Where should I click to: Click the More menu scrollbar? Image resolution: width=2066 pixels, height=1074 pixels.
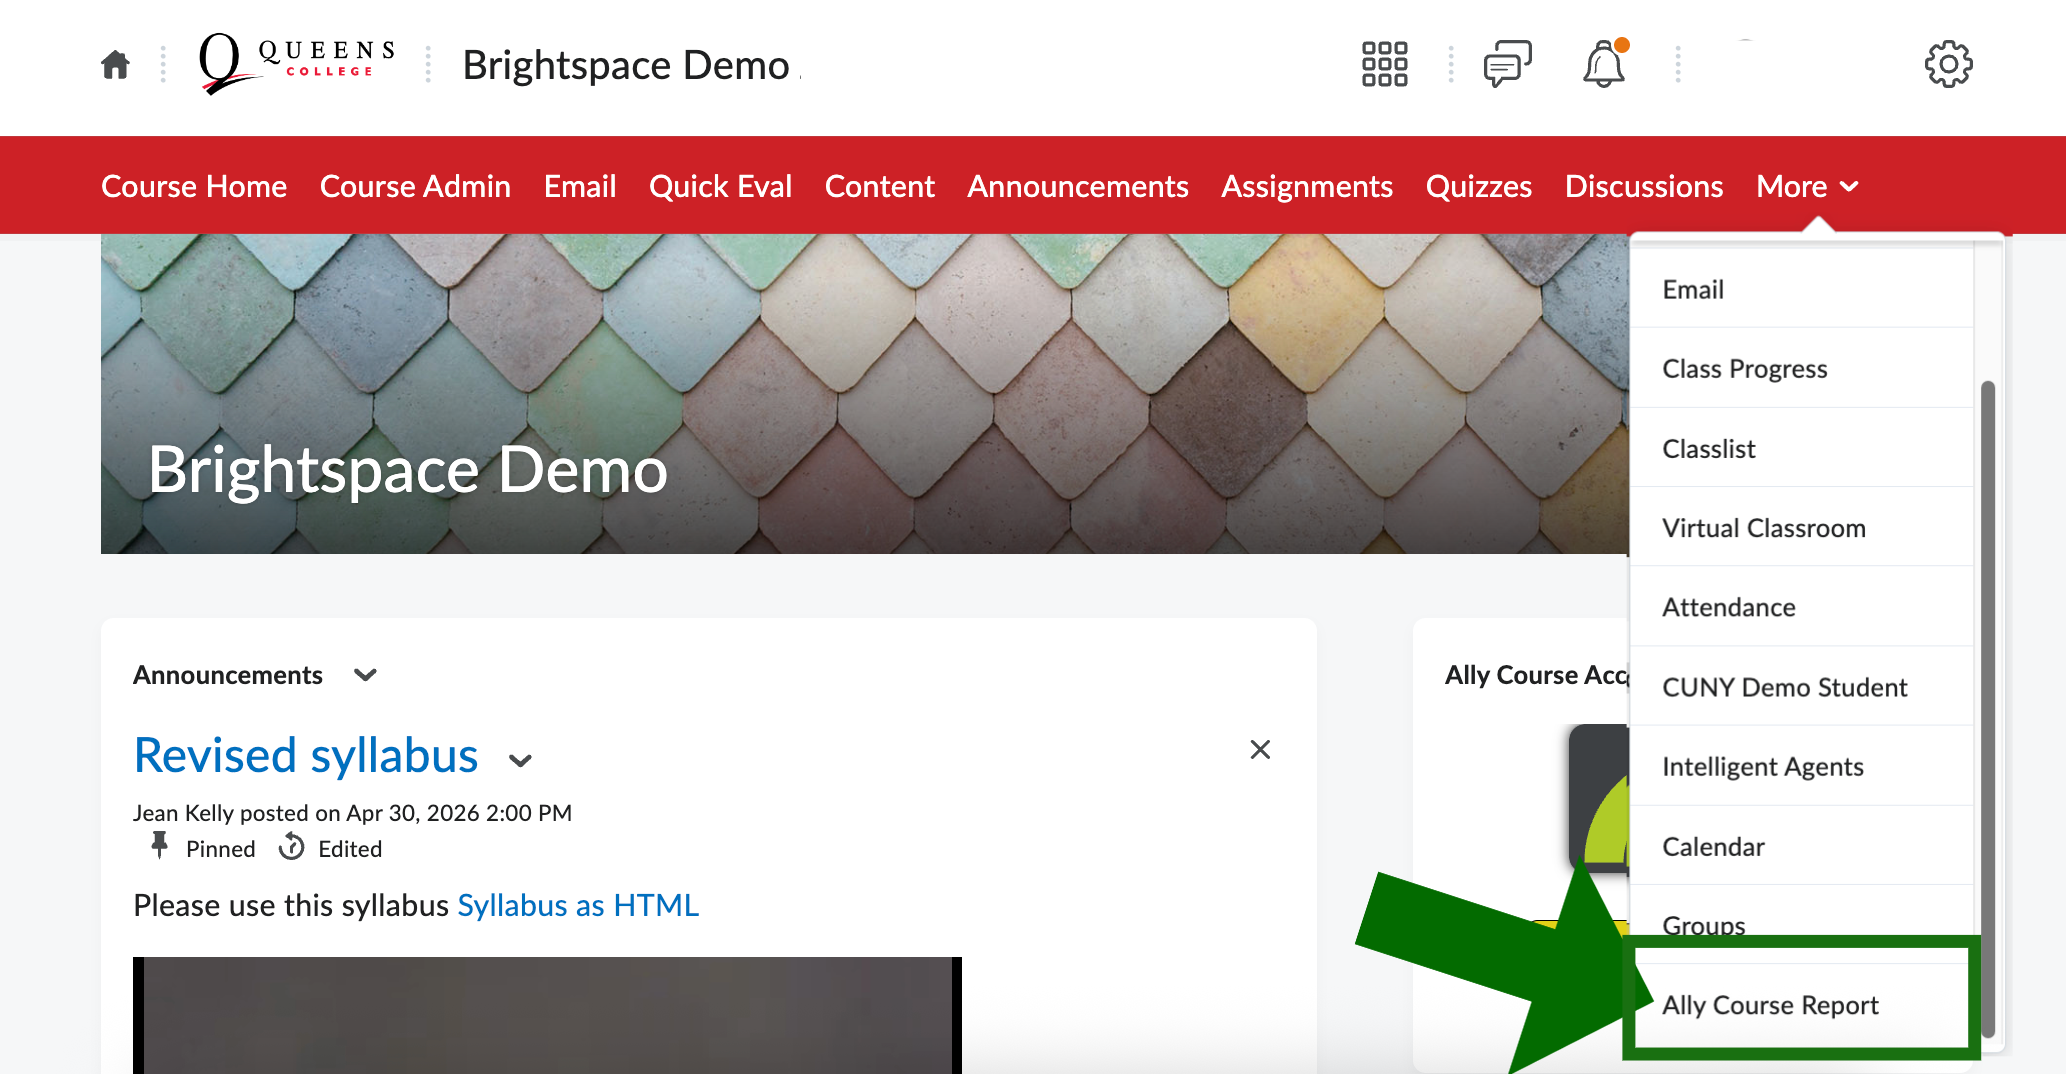pyautogui.click(x=1988, y=709)
